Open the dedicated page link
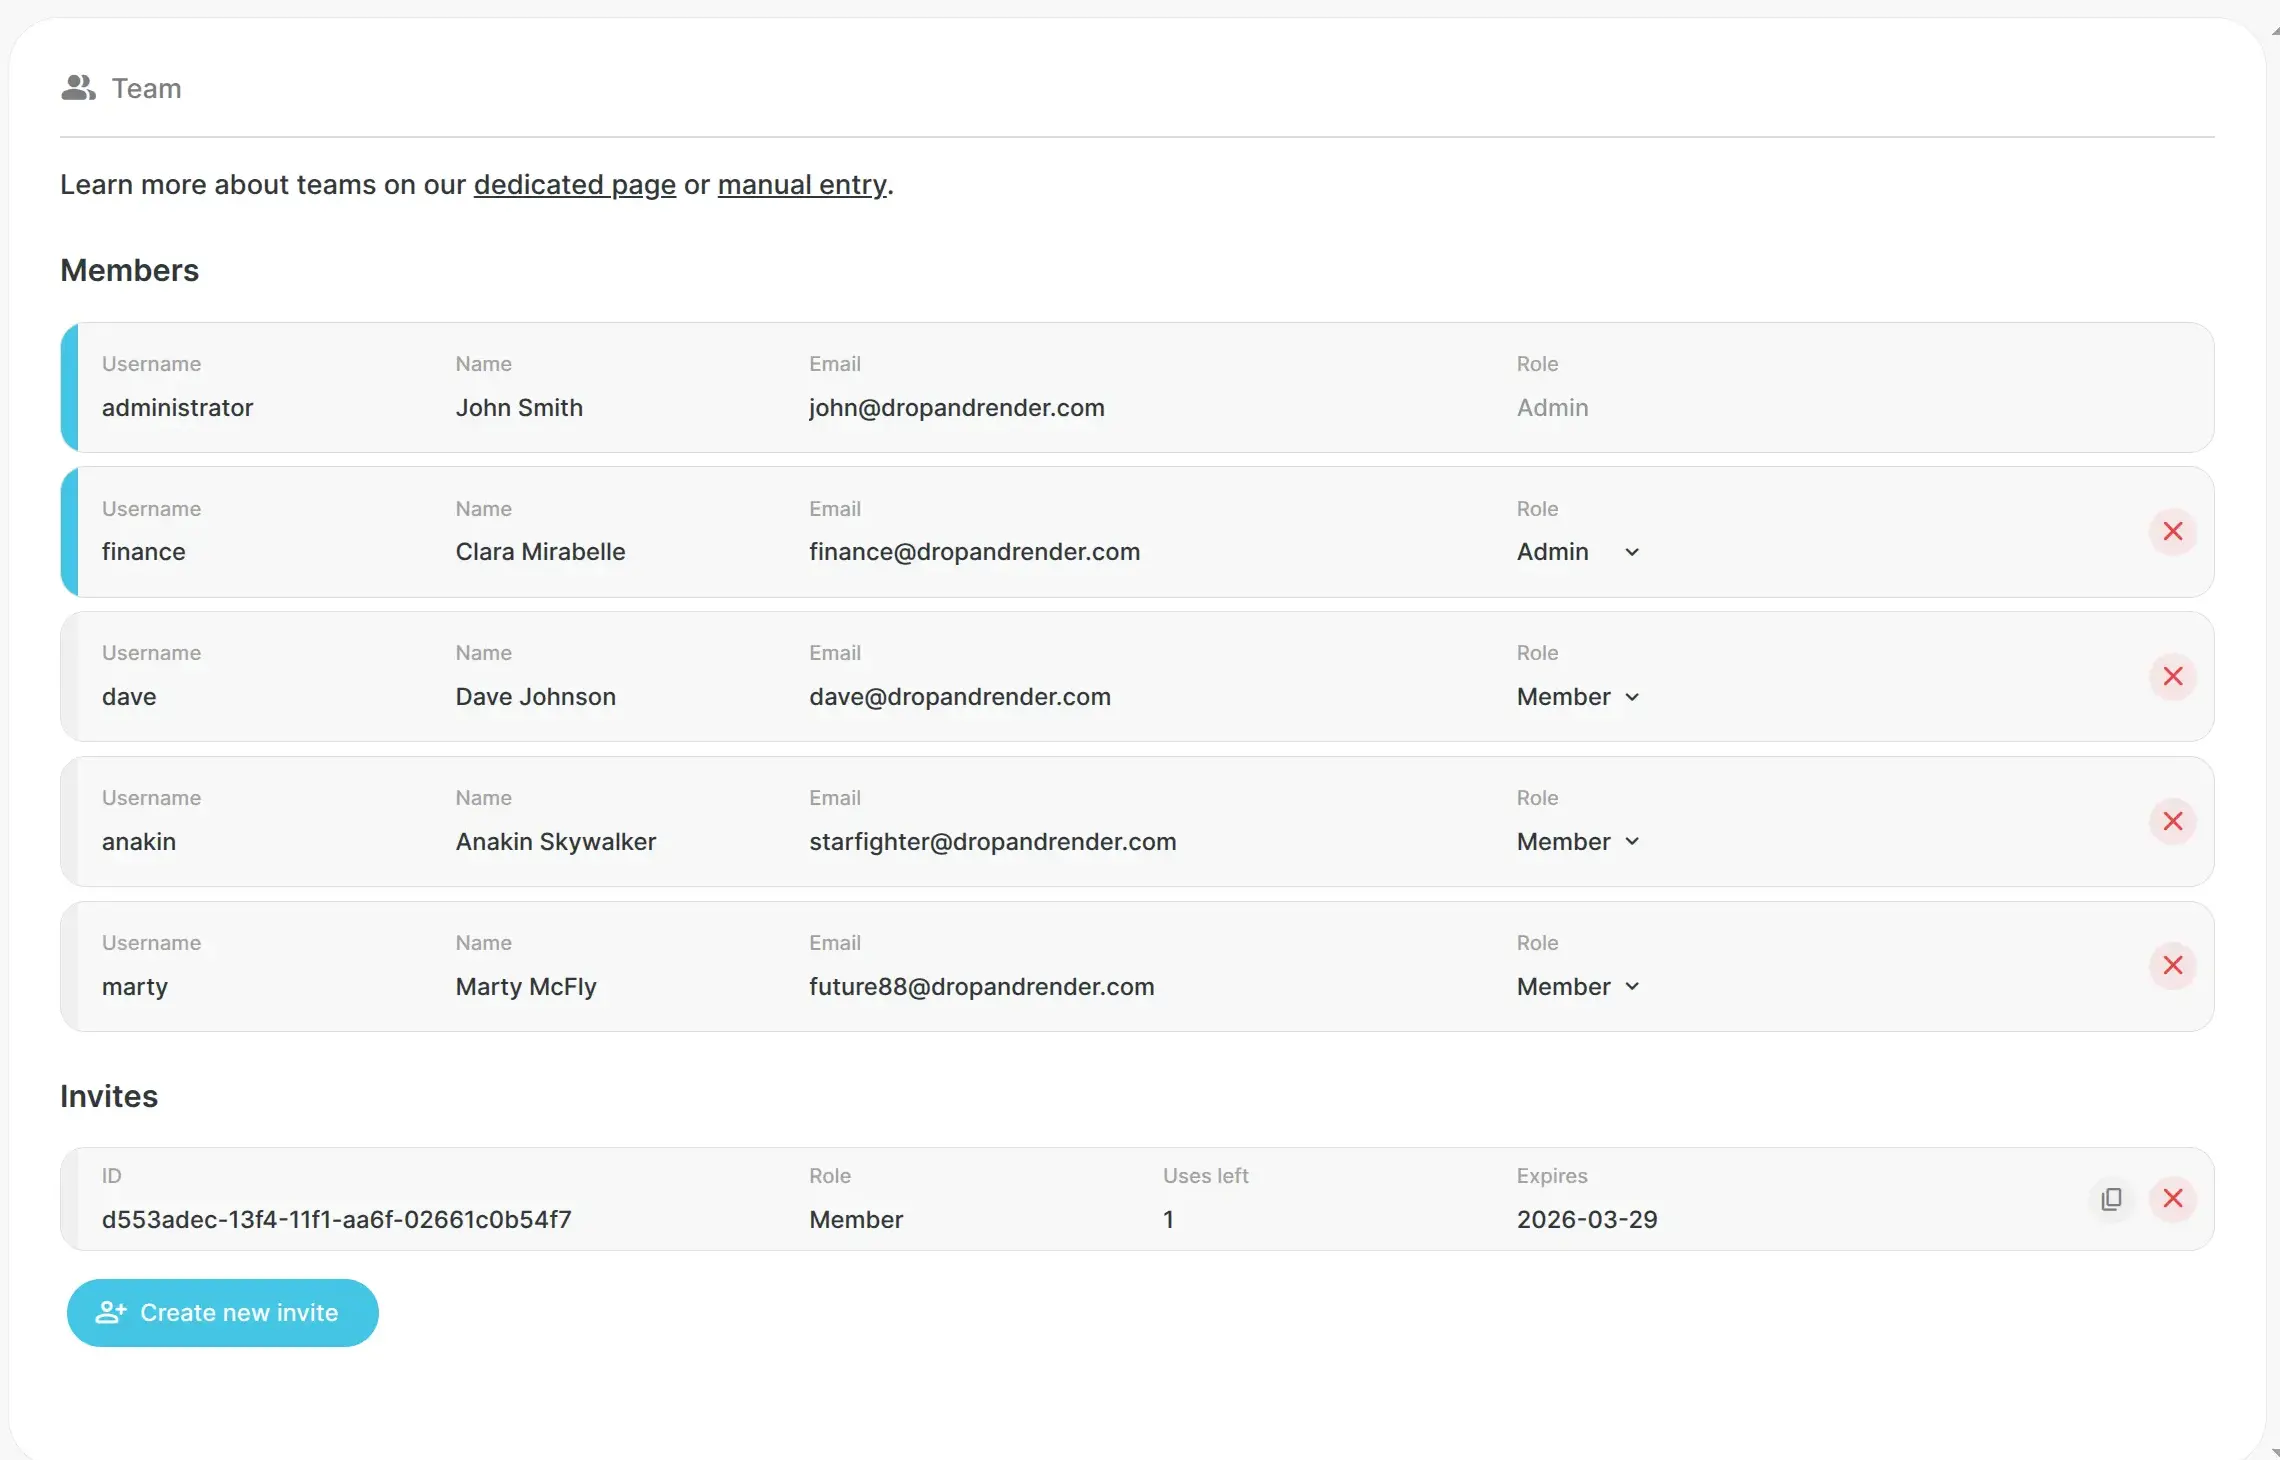The height and width of the screenshot is (1460, 2280). coord(573,185)
